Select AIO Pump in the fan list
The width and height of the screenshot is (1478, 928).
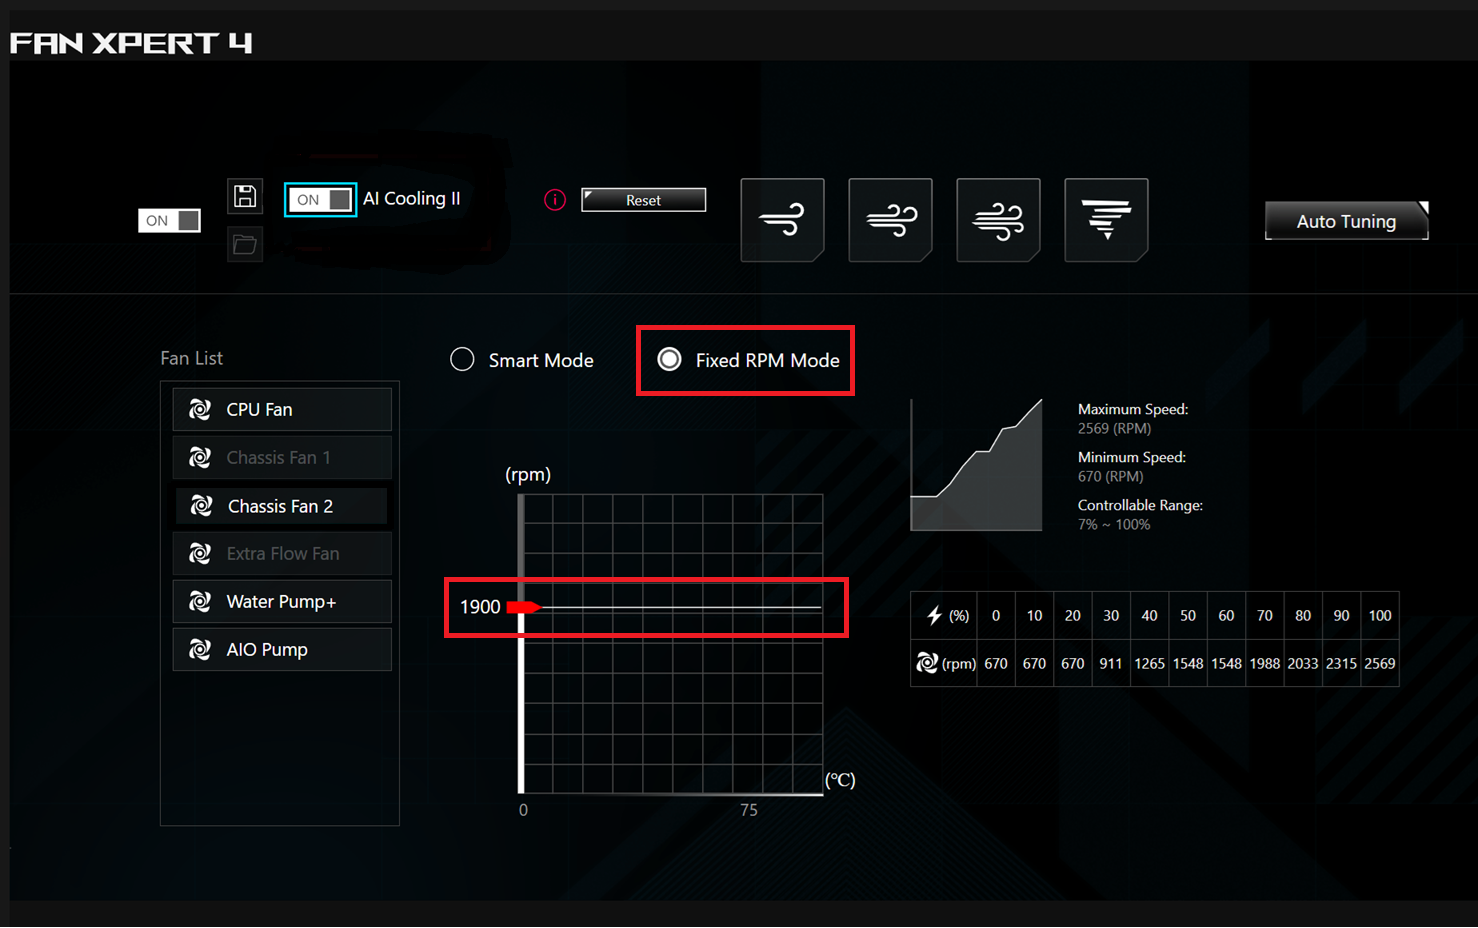pyautogui.click(x=282, y=649)
